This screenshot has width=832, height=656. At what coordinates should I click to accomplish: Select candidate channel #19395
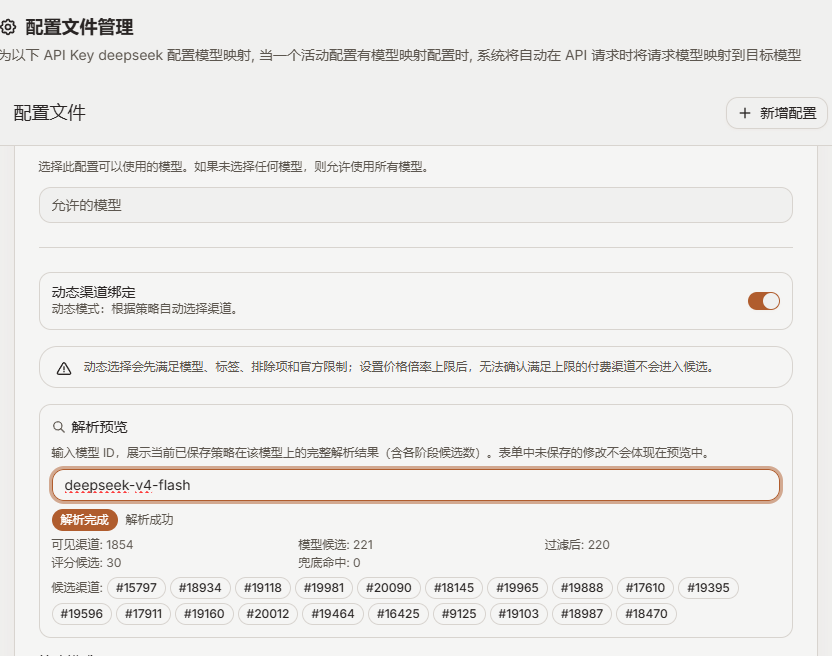point(708,588)
